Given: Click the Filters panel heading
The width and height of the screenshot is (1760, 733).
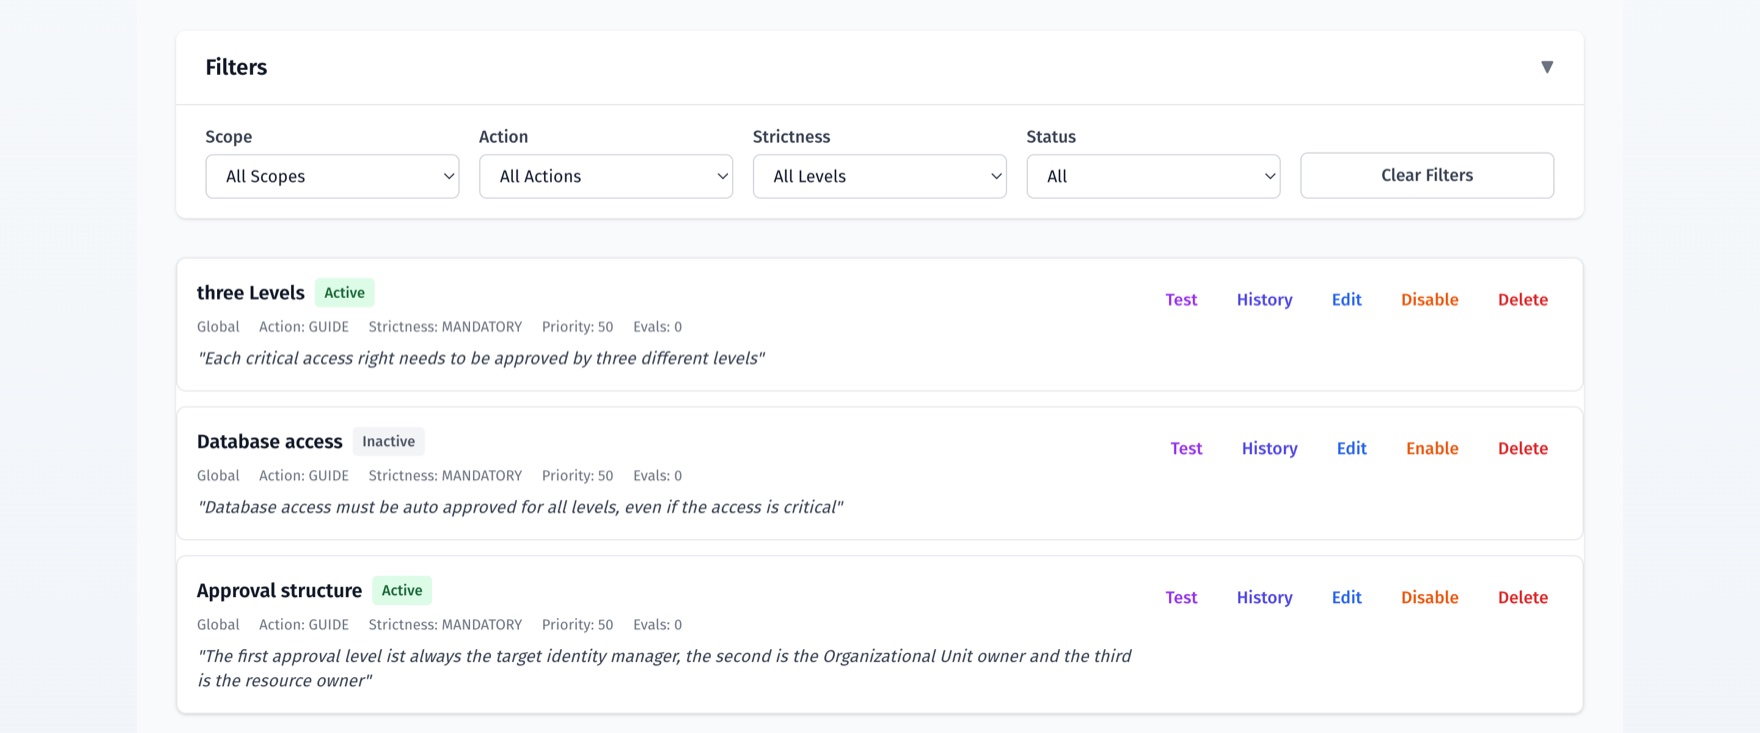Looking at the screenshot, I should 236,67.
